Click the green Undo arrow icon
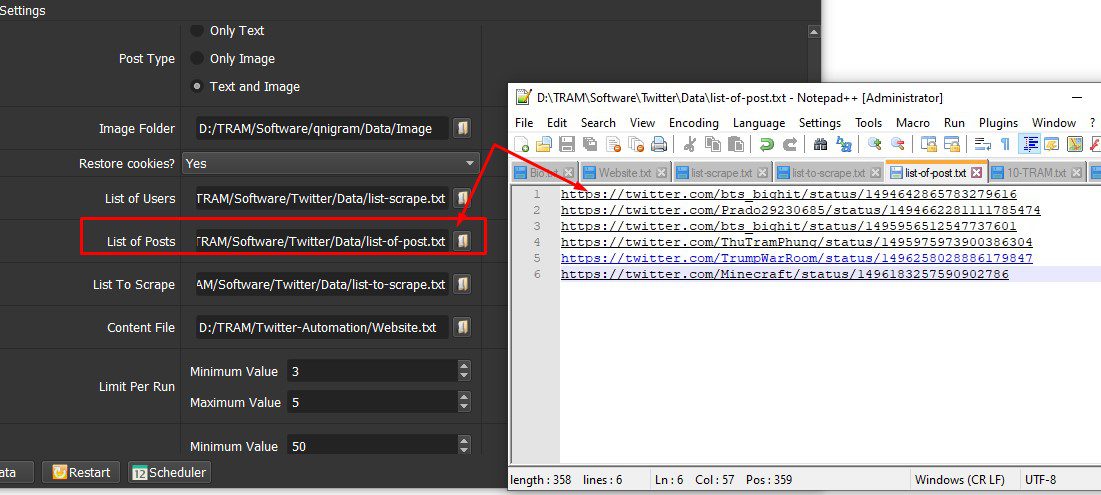This screenshot has height=495, width=1101. [767, 145]
